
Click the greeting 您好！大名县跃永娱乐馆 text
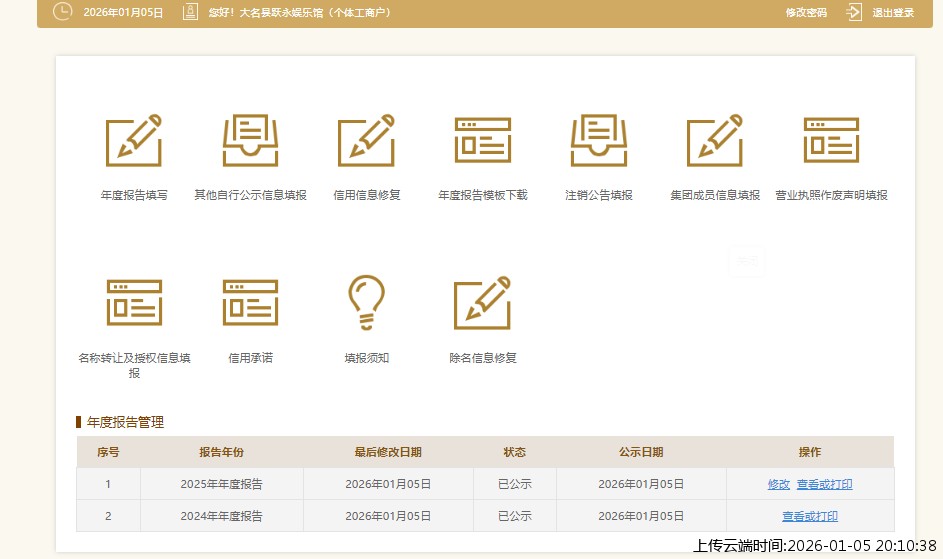[x=300, y=13]
